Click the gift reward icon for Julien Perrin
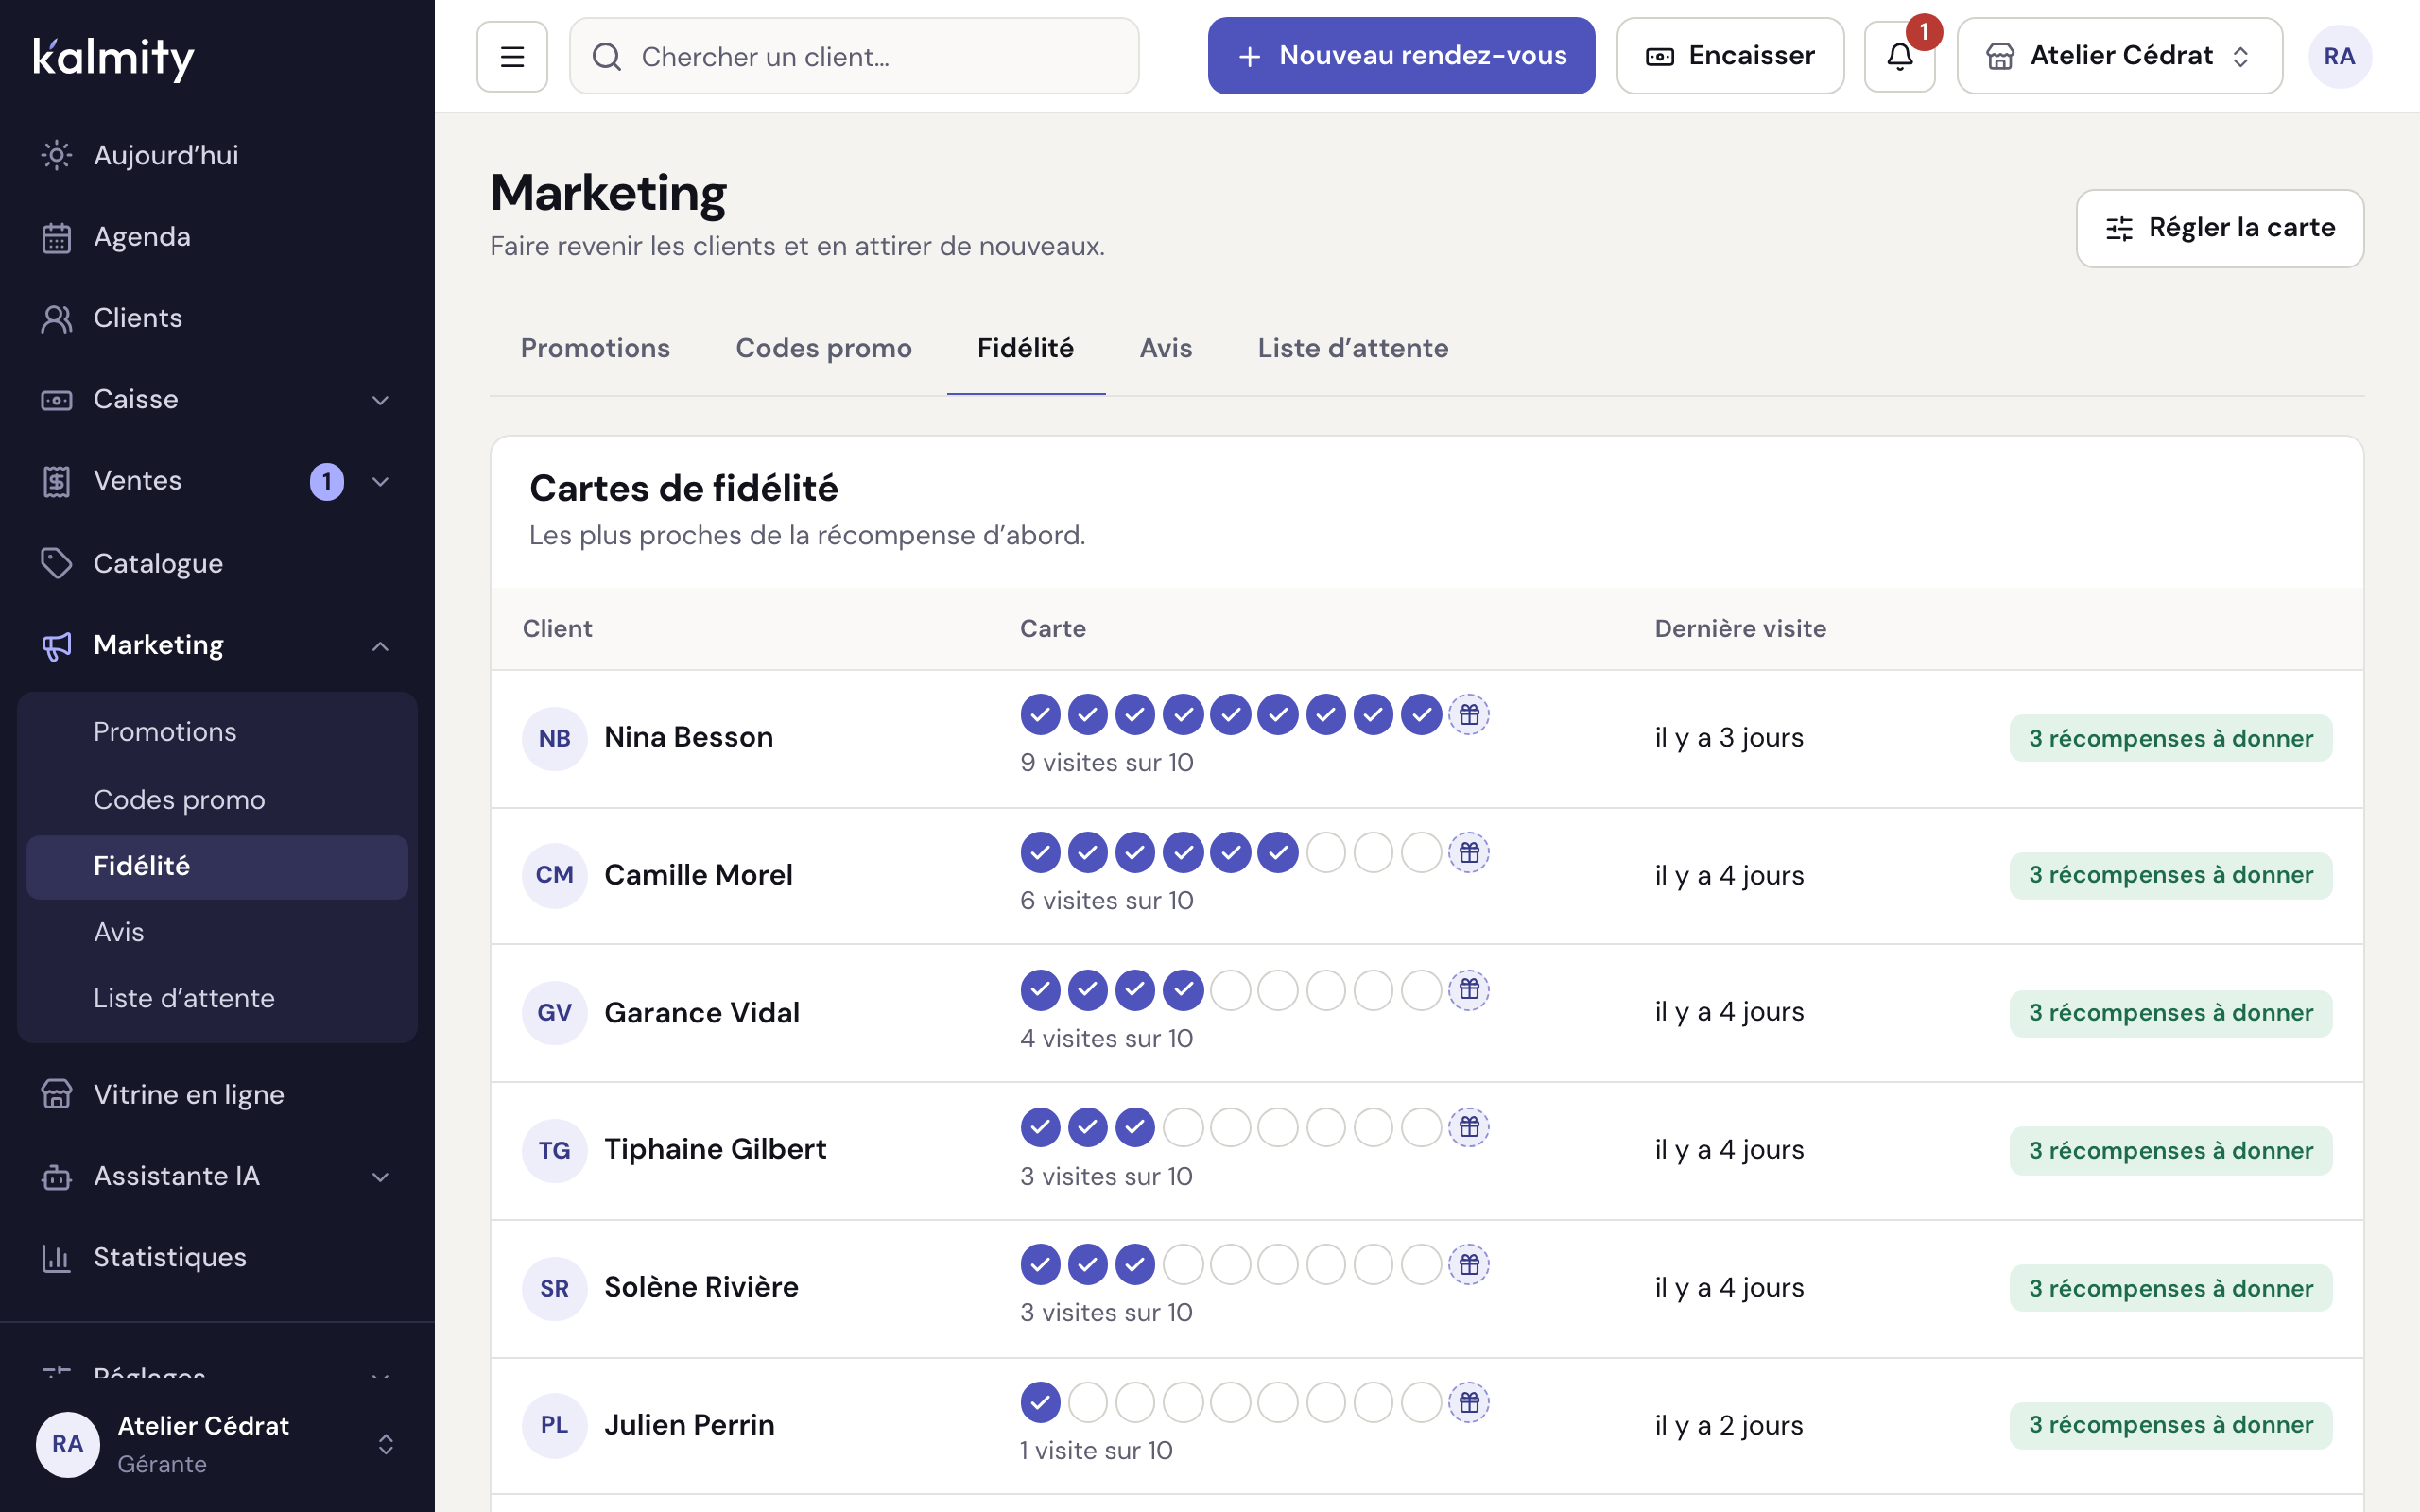2420x1512 pixels. [1469, 1402]
